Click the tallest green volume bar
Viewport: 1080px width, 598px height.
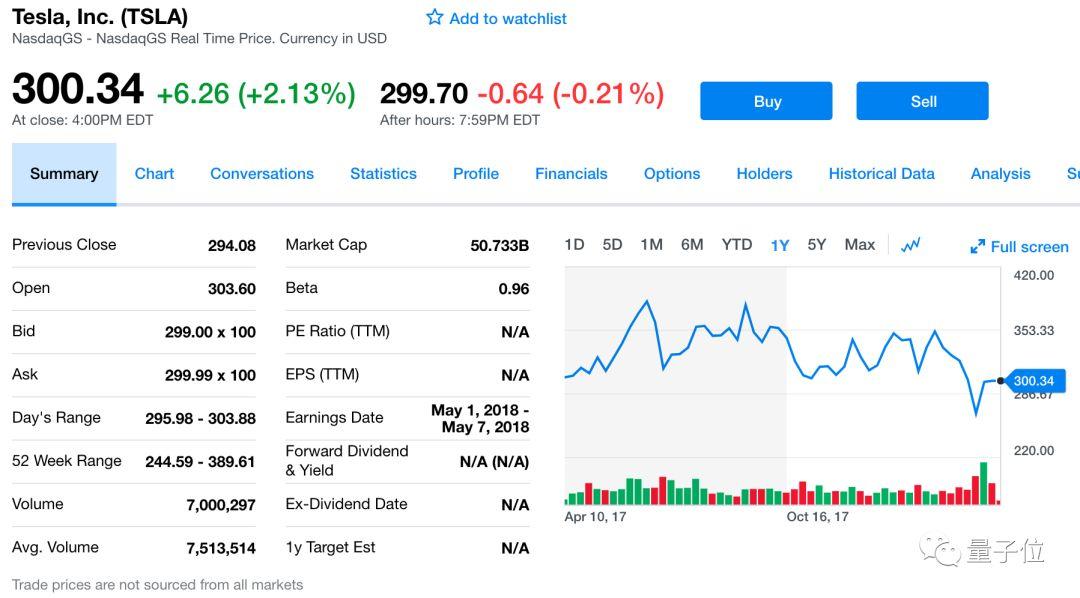pyautogui.click(x=984, y=483)
